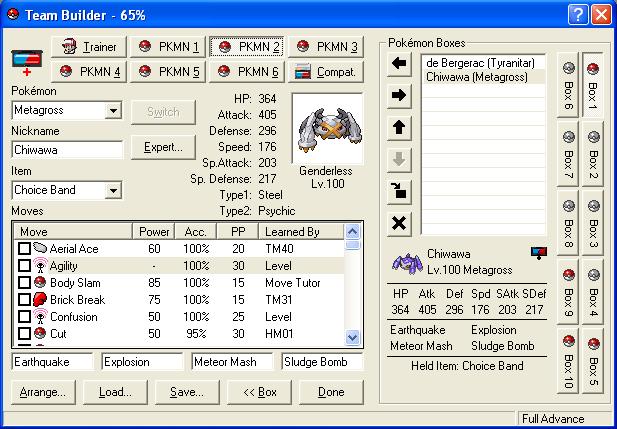Click the Brick Break fist icon
617x429 pixels.
(40, 300)
